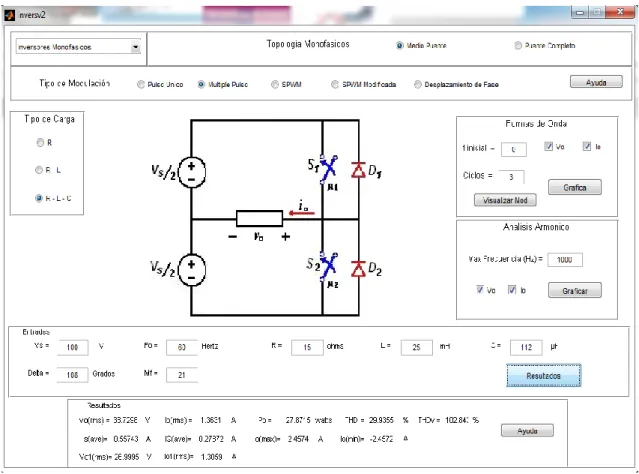Click the THD value 29.9355
639x474 pixels.
[x=381, y=420]
